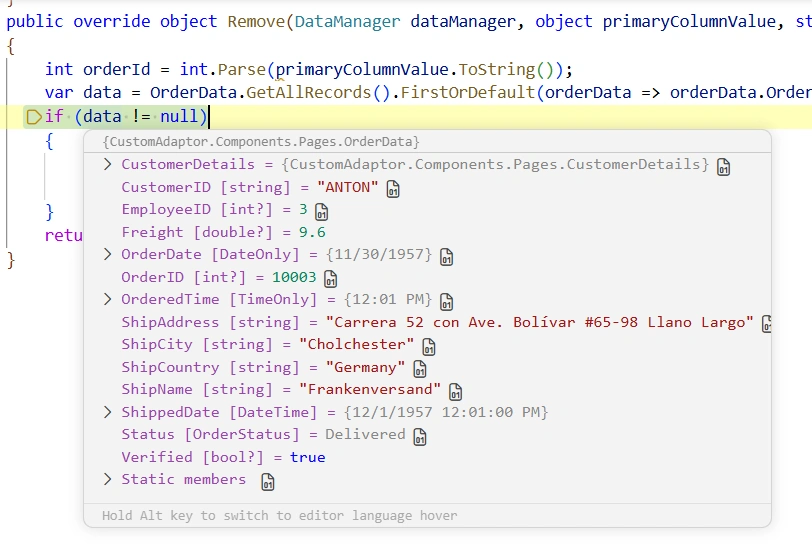812x550 pixels.
Task: Click data view icon beside EmployeeID value 3
Action: 322,212
